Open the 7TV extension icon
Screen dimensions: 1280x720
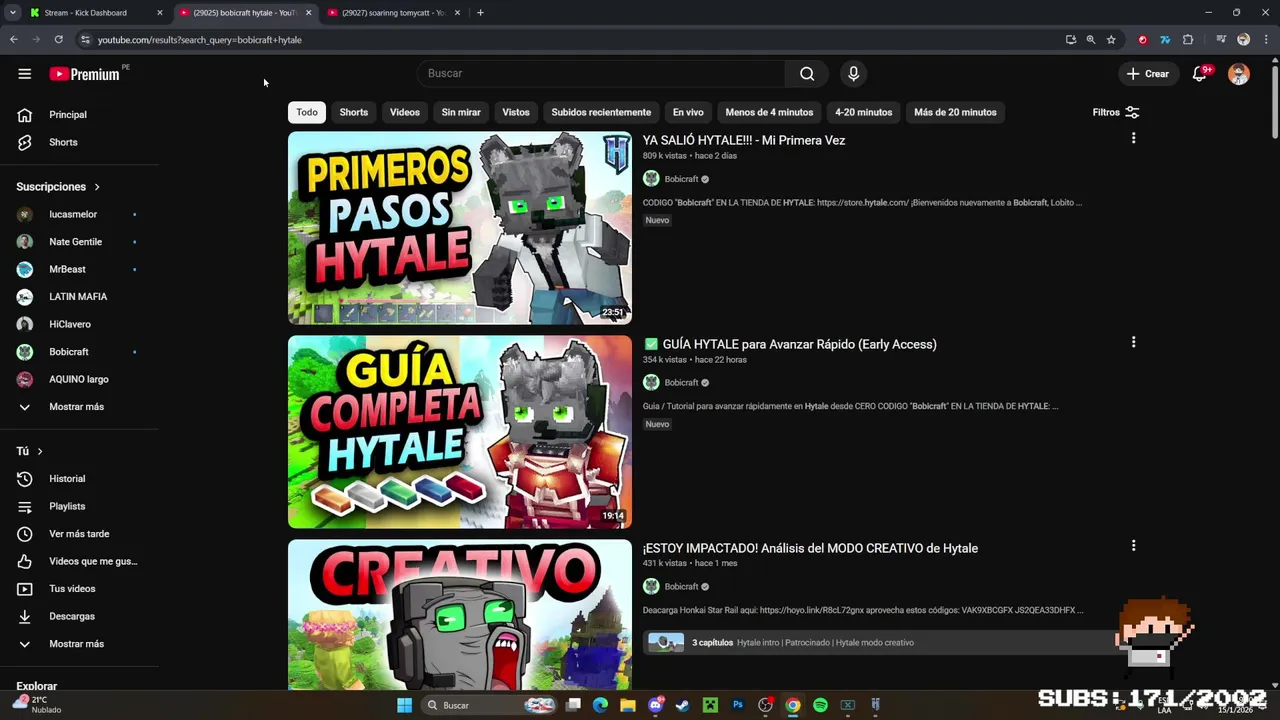tap(1165, 40)
